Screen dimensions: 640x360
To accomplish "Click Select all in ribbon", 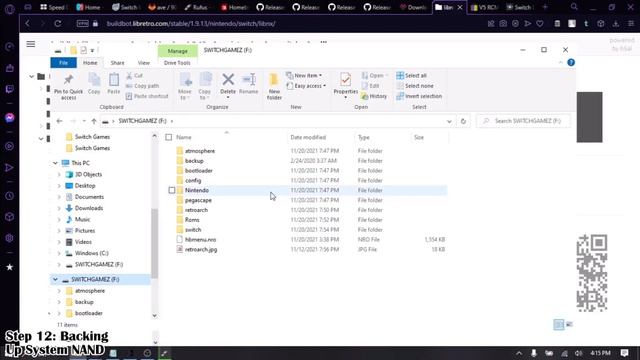I will pyautogui.click(x=411, y=76).
